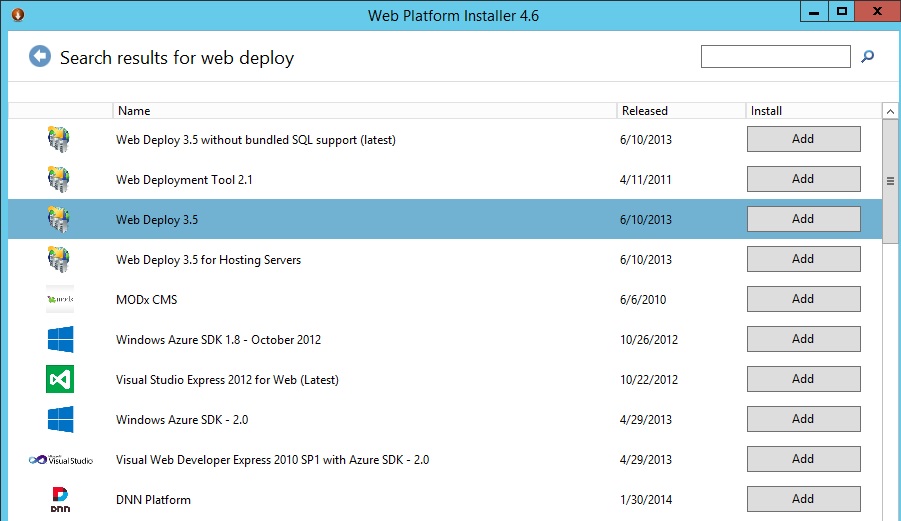Select "MODx CMS" row text
This screenshot has width=901, height=521.
pos(147,300)
